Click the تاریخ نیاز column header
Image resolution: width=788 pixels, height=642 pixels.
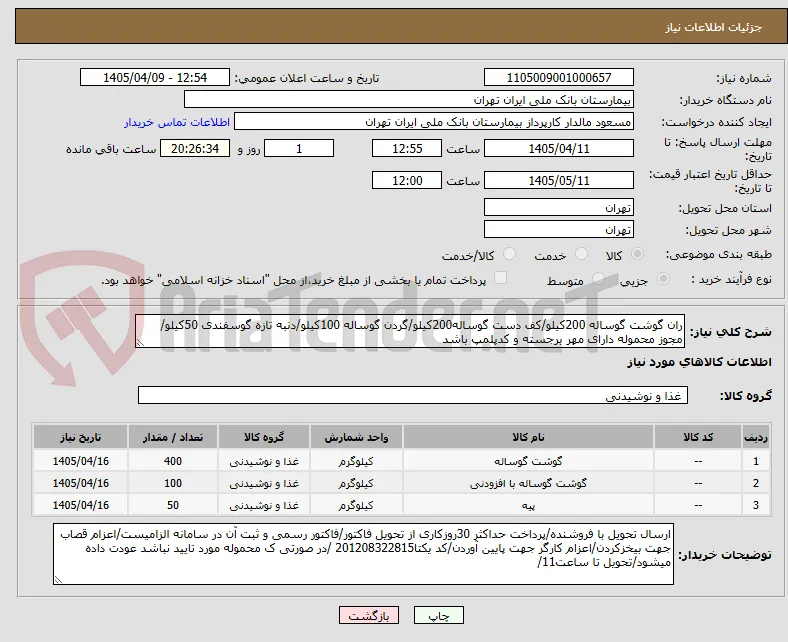[80, 437]
